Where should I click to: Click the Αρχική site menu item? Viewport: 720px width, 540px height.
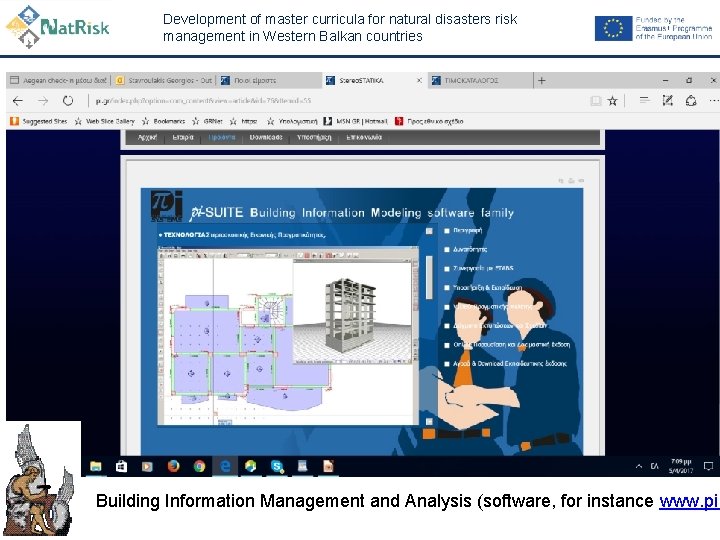[147, 137]
